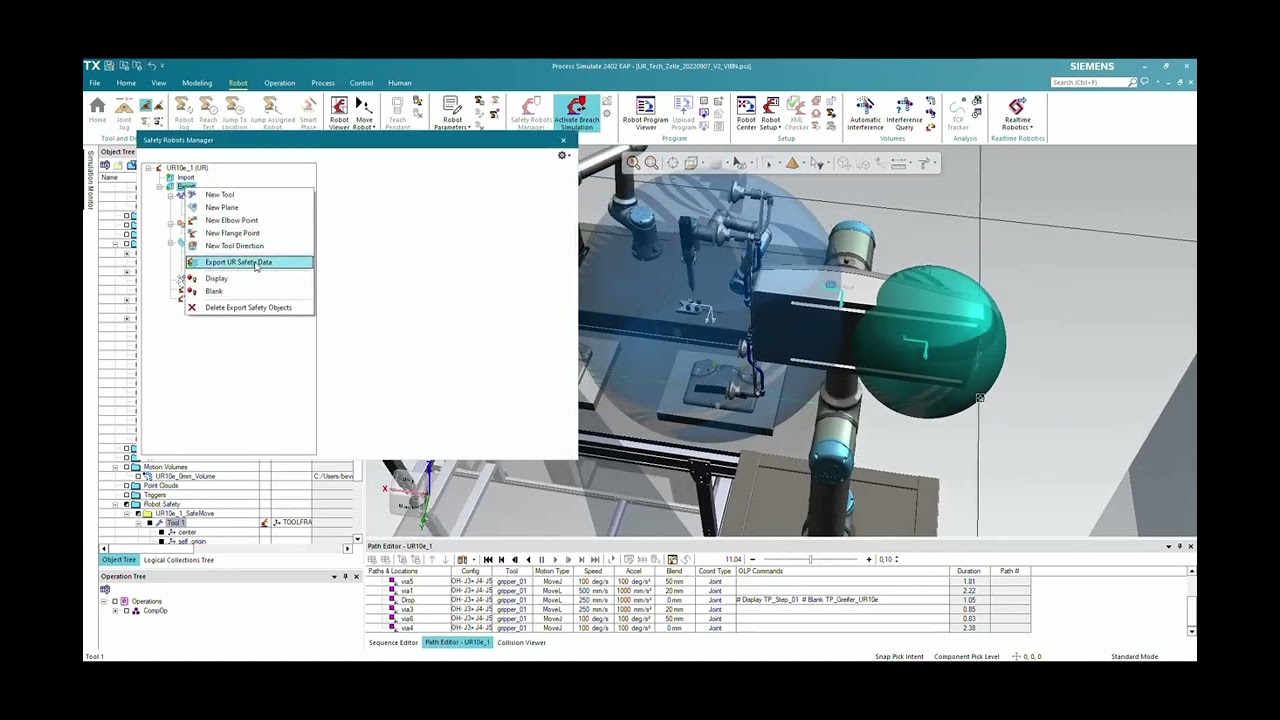Open the Robot Program Viewer

click(x=645, y=113)
